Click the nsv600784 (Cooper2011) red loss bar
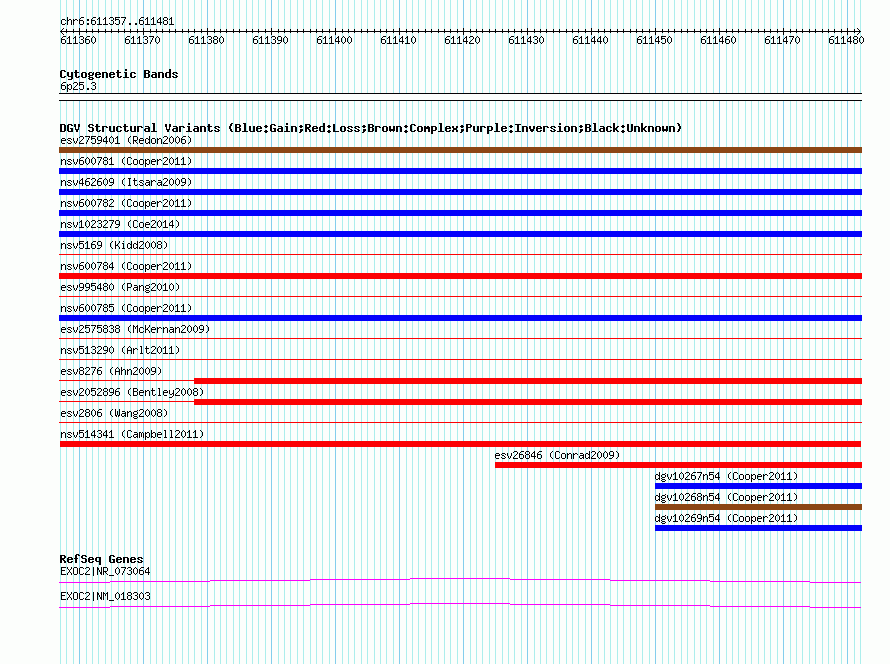Screen dimensions: 890x664 (460, 276)
